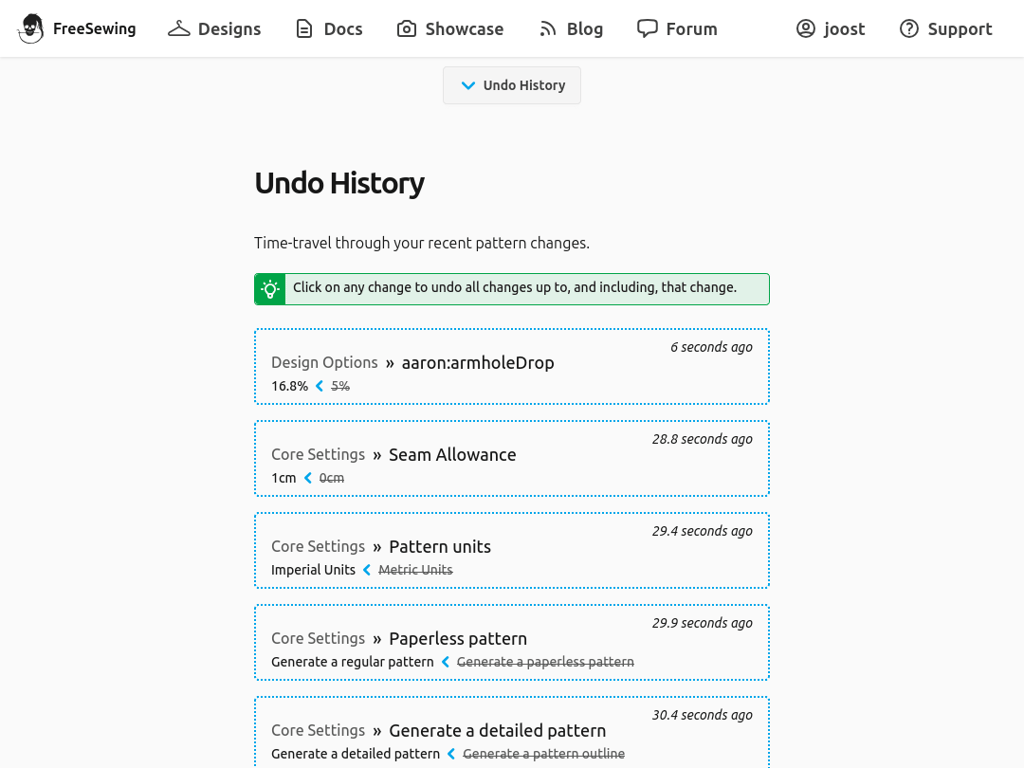Click the joost user account icon
Image resolution: width=1024 pixels, height=768 pixels.
[x=806, y=29]
